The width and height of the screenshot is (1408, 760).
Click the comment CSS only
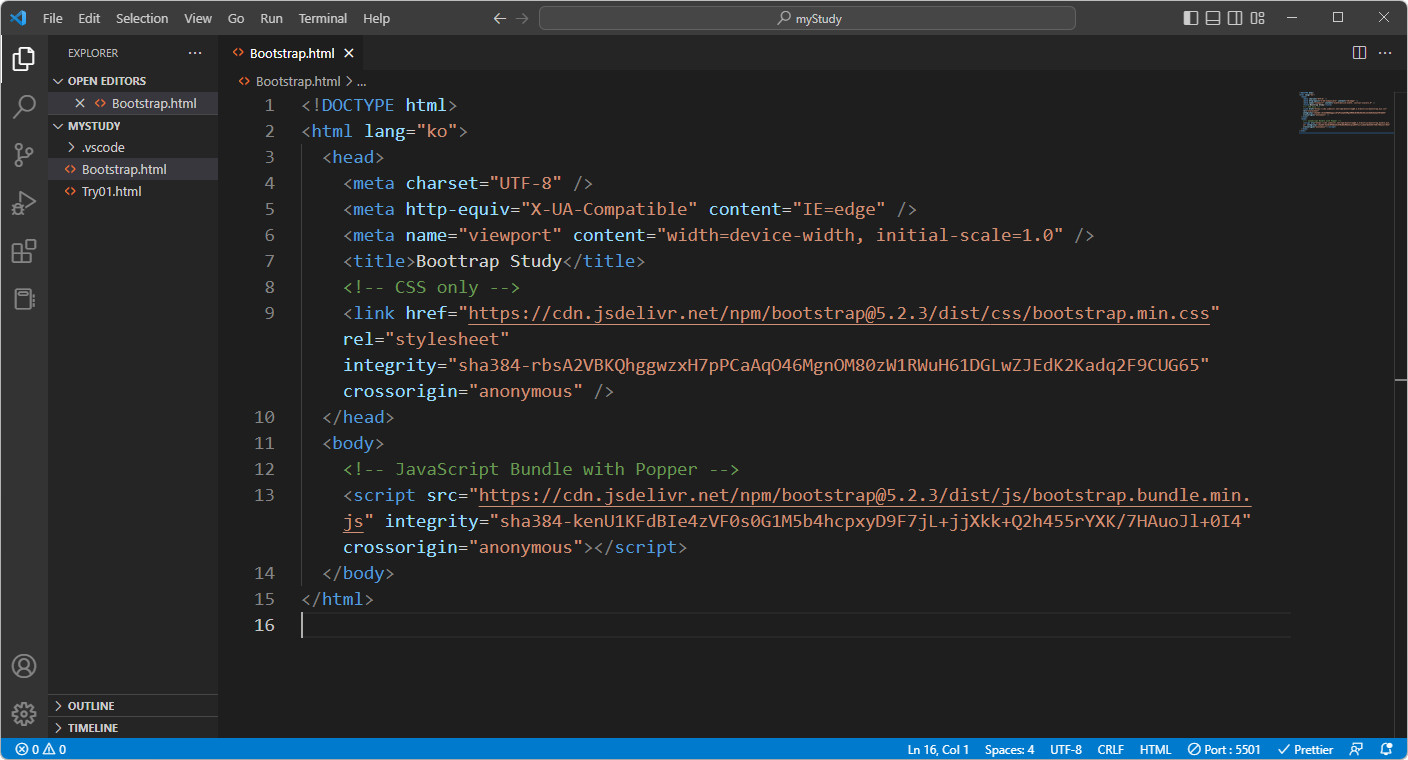click(x=431, y=287)
